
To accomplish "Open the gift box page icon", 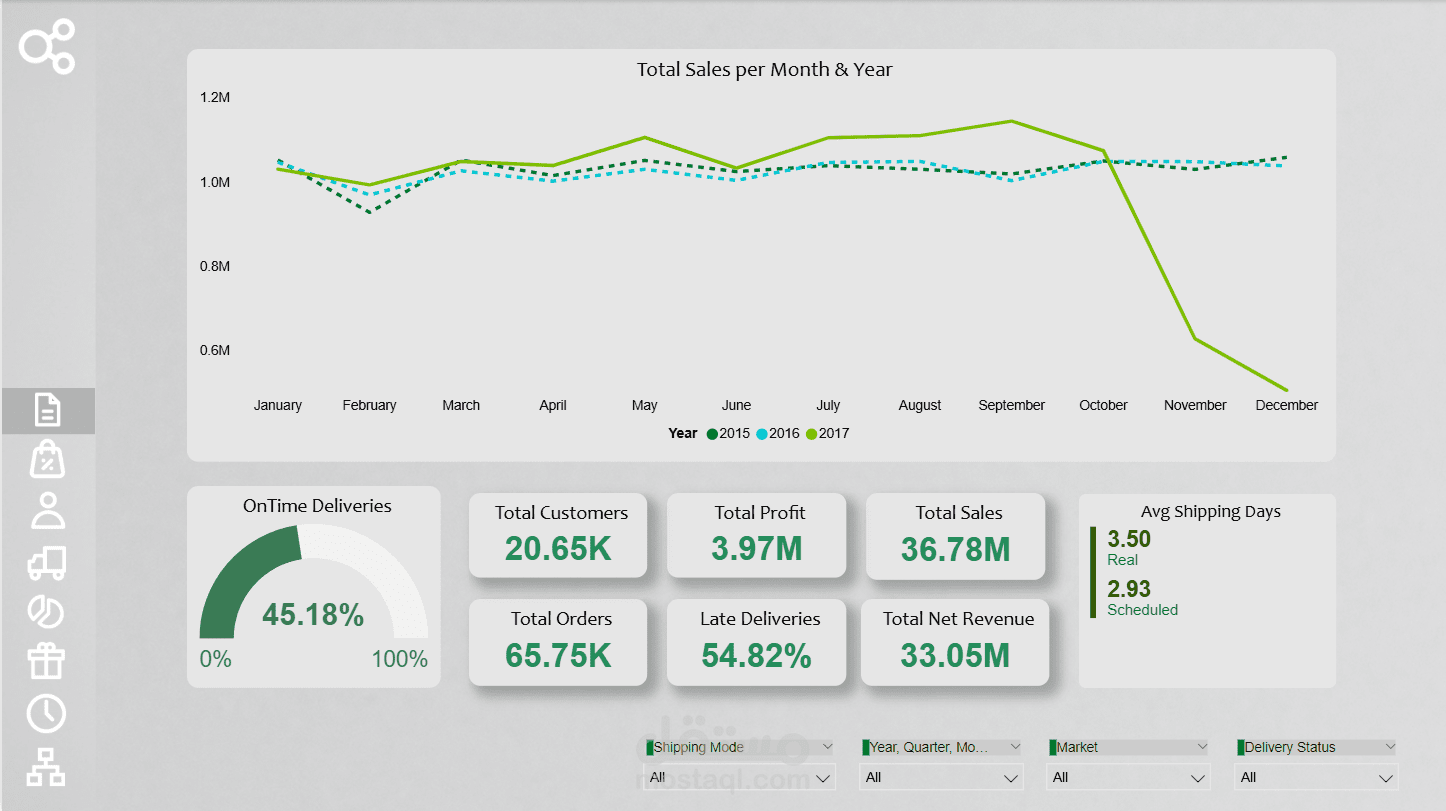I will (47, 661).
